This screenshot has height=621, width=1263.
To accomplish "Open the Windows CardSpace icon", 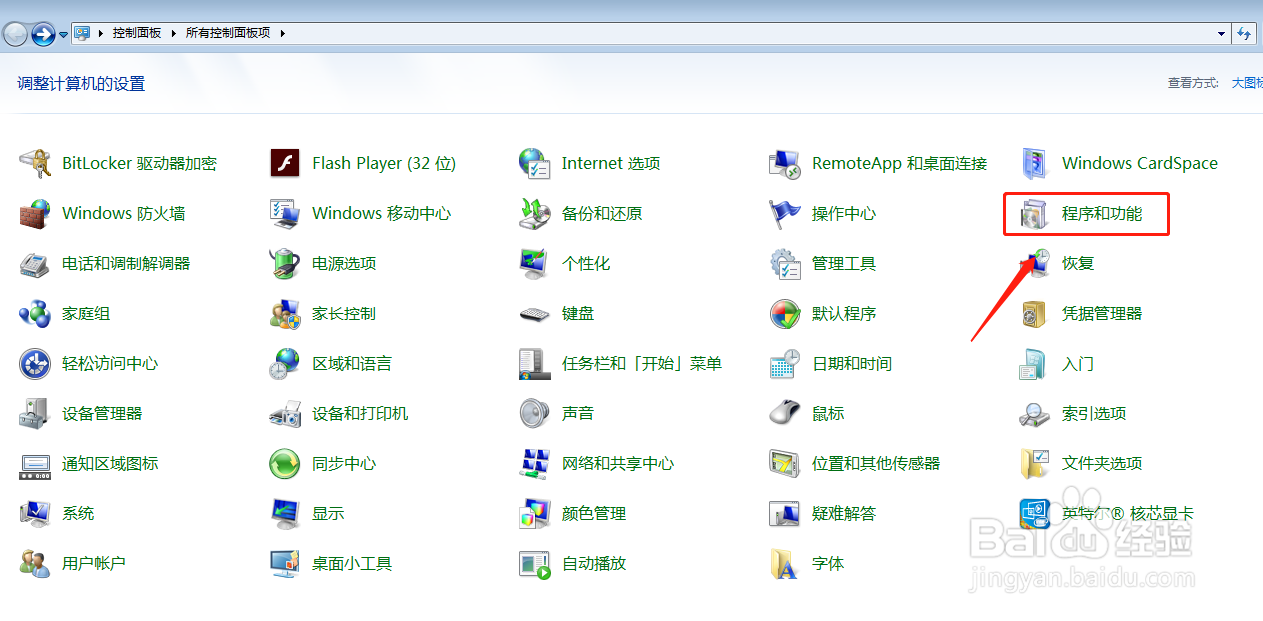I will click(1035, 163).
